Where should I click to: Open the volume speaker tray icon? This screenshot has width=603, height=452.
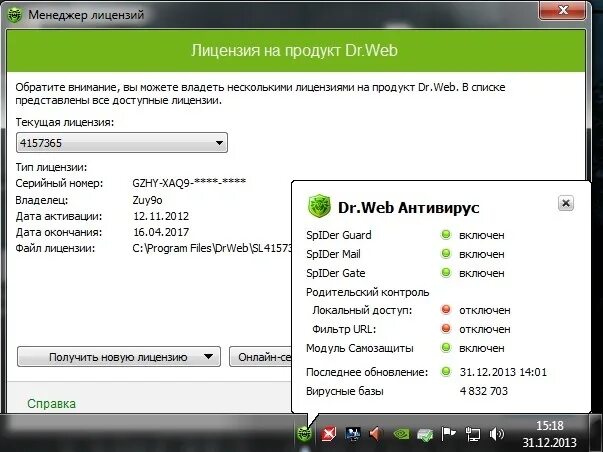point(496,434)
